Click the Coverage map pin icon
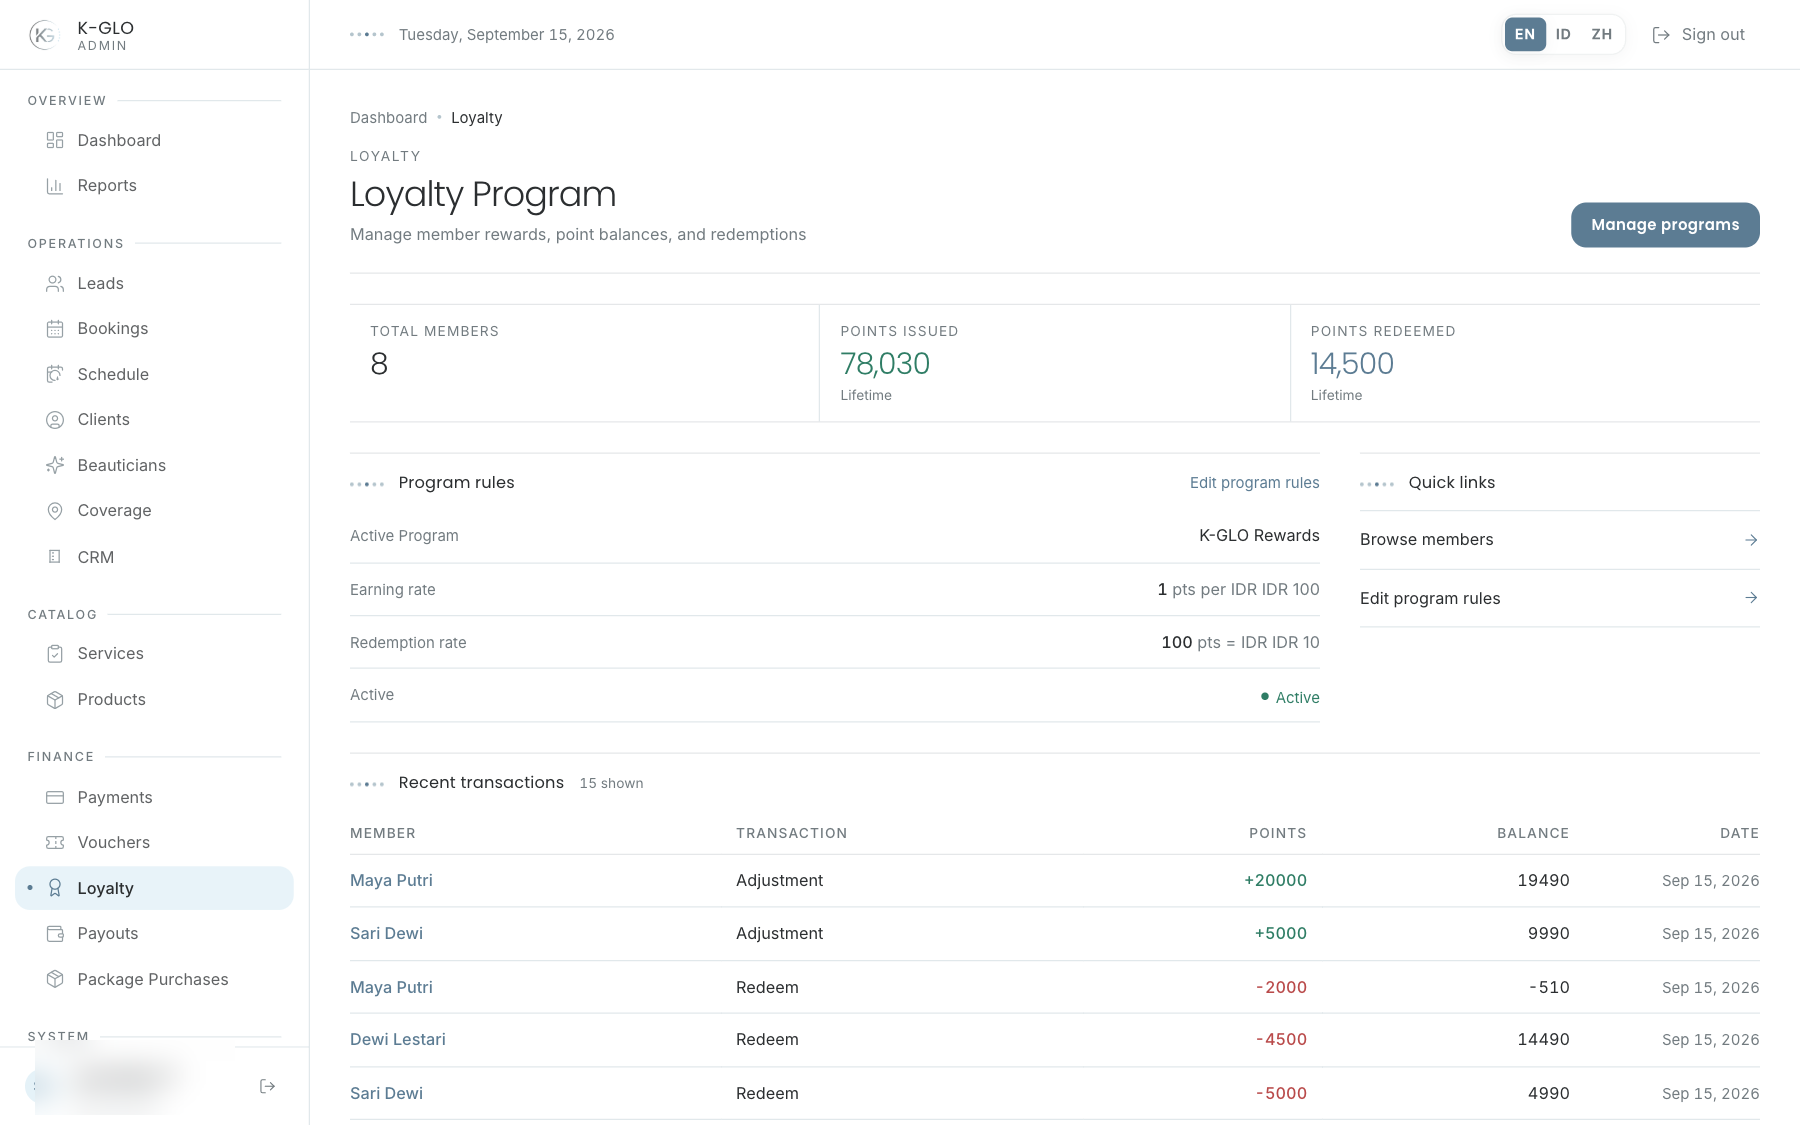 tap(55, 511)
